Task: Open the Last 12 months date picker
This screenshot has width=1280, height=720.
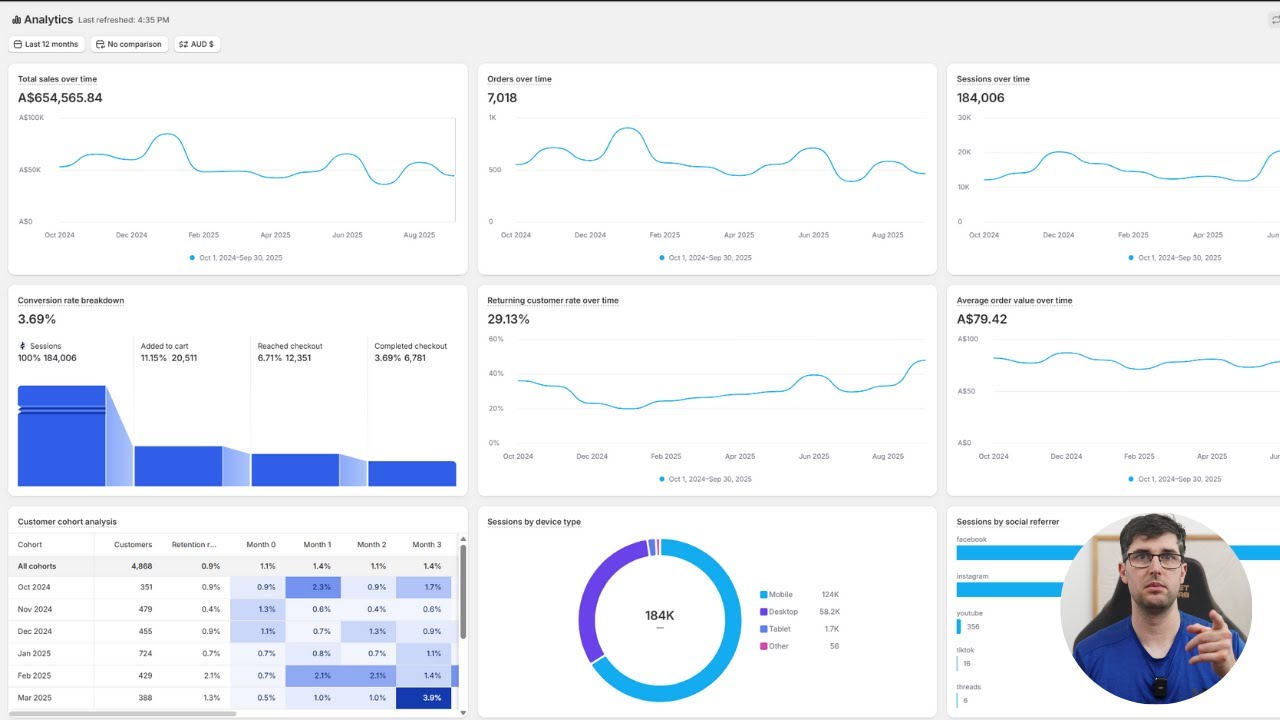Action: tap(46, 44)
